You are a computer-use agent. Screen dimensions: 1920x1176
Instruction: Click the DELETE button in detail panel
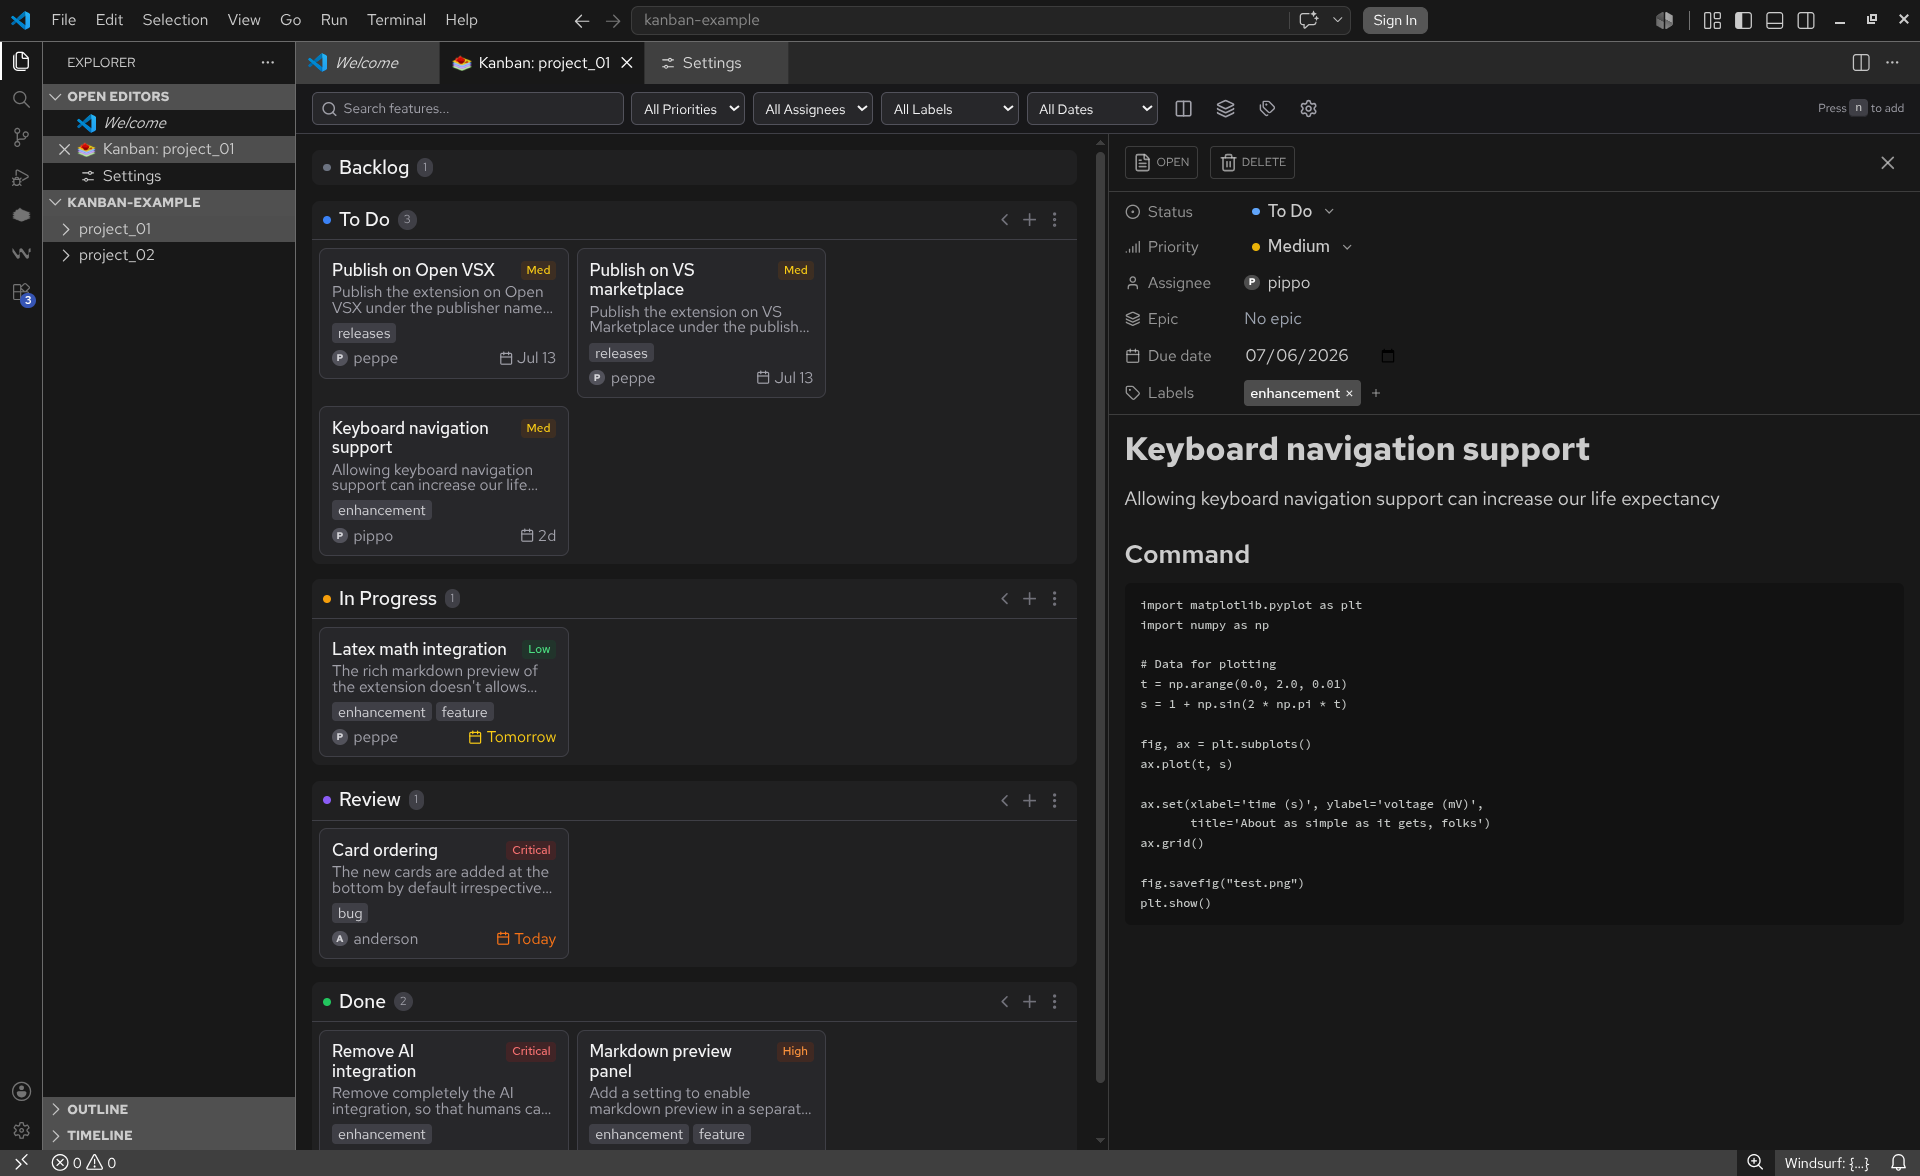tap(1252, 163)
